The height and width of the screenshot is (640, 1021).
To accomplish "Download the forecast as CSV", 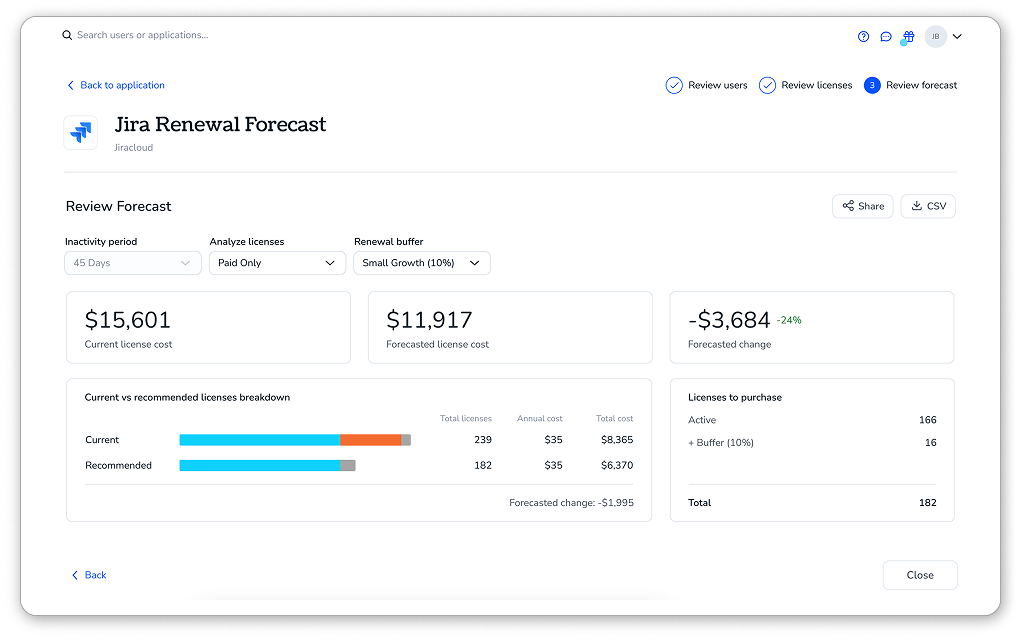I will [928, 206].
